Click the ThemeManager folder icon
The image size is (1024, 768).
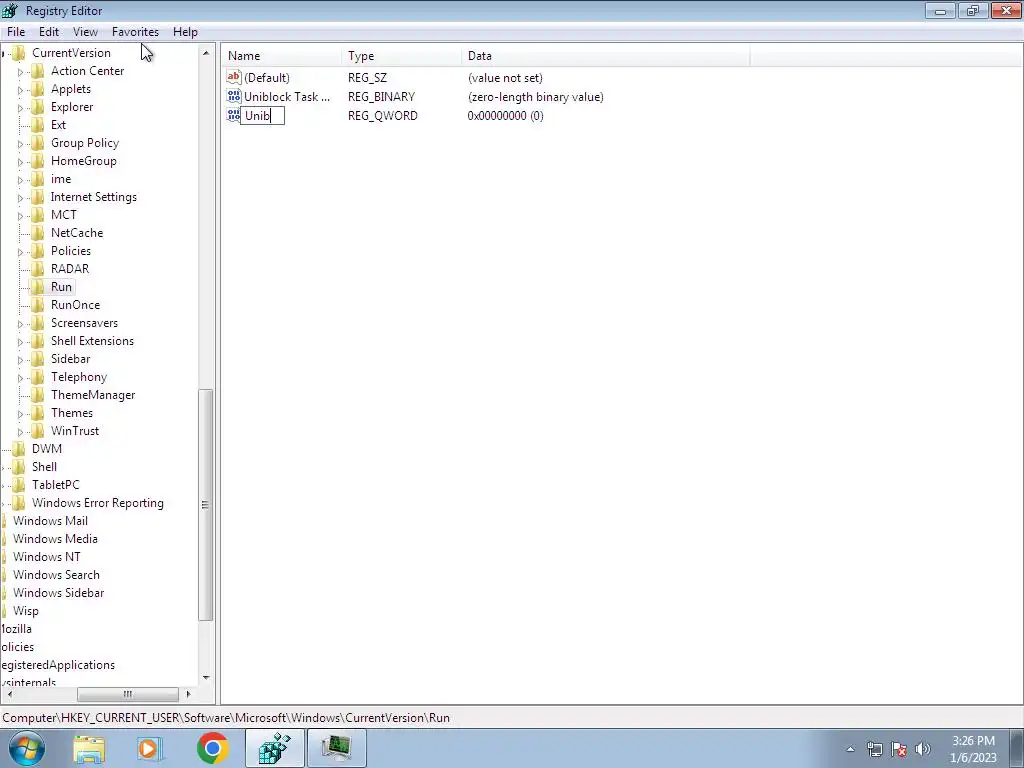(38, 394)
